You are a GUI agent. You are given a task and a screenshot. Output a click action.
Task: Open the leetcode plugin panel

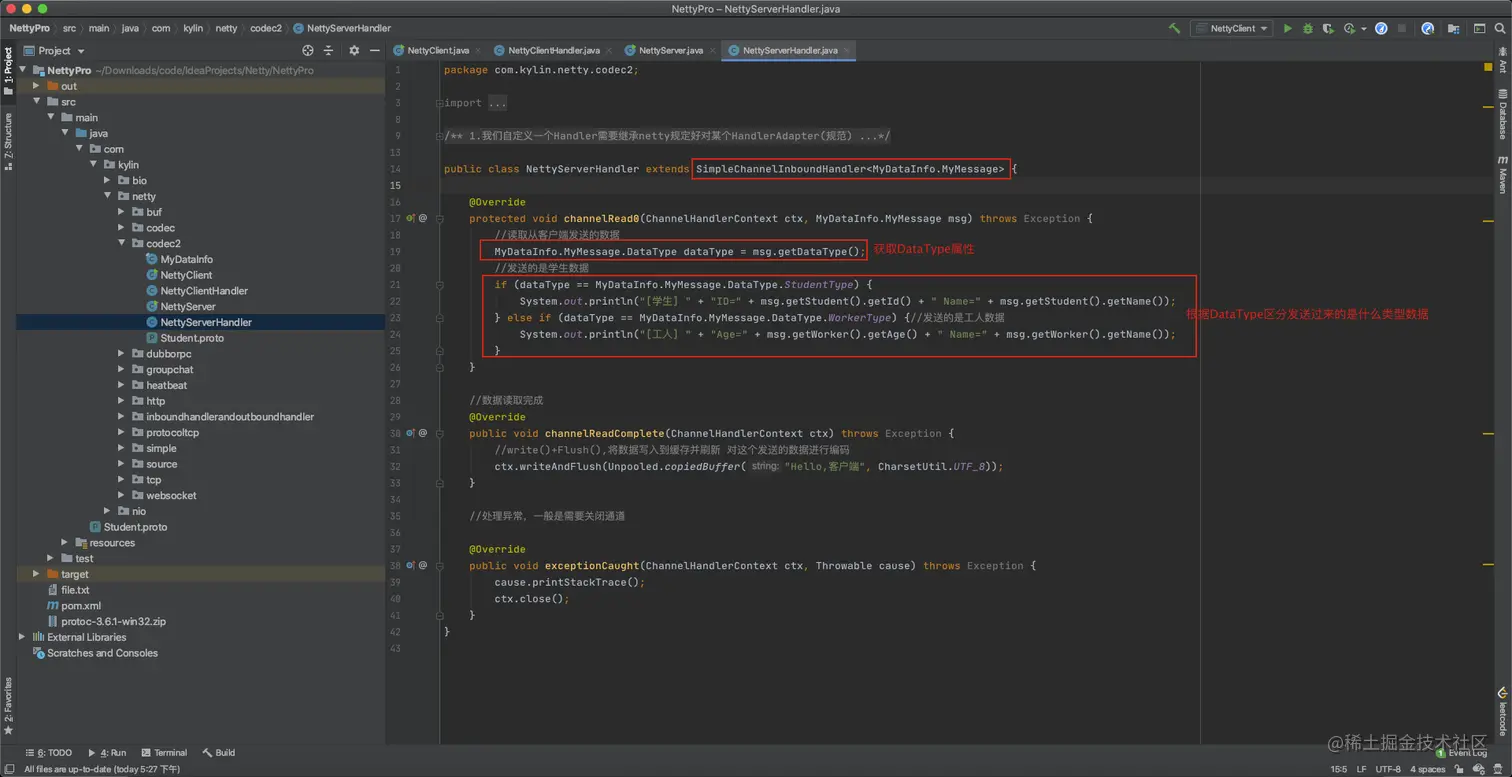coord(1502,711)
